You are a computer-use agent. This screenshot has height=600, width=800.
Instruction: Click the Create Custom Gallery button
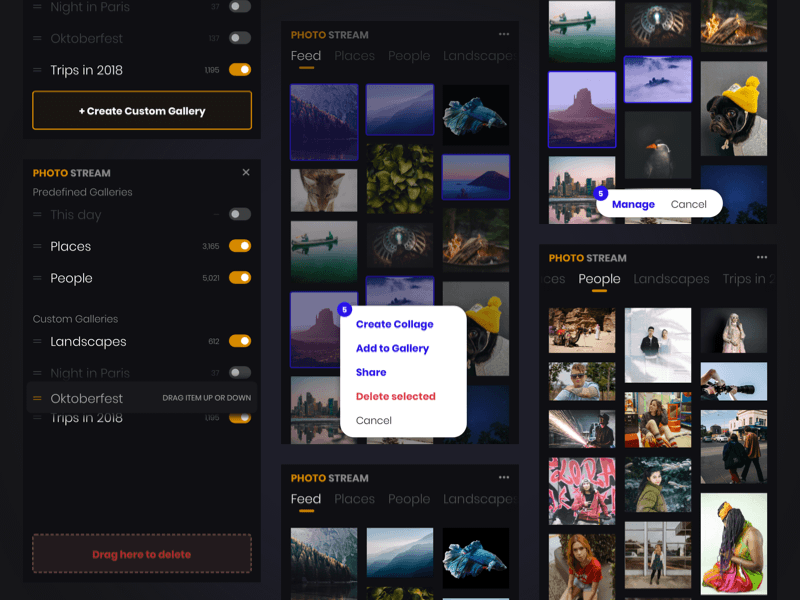pos(142,111)
